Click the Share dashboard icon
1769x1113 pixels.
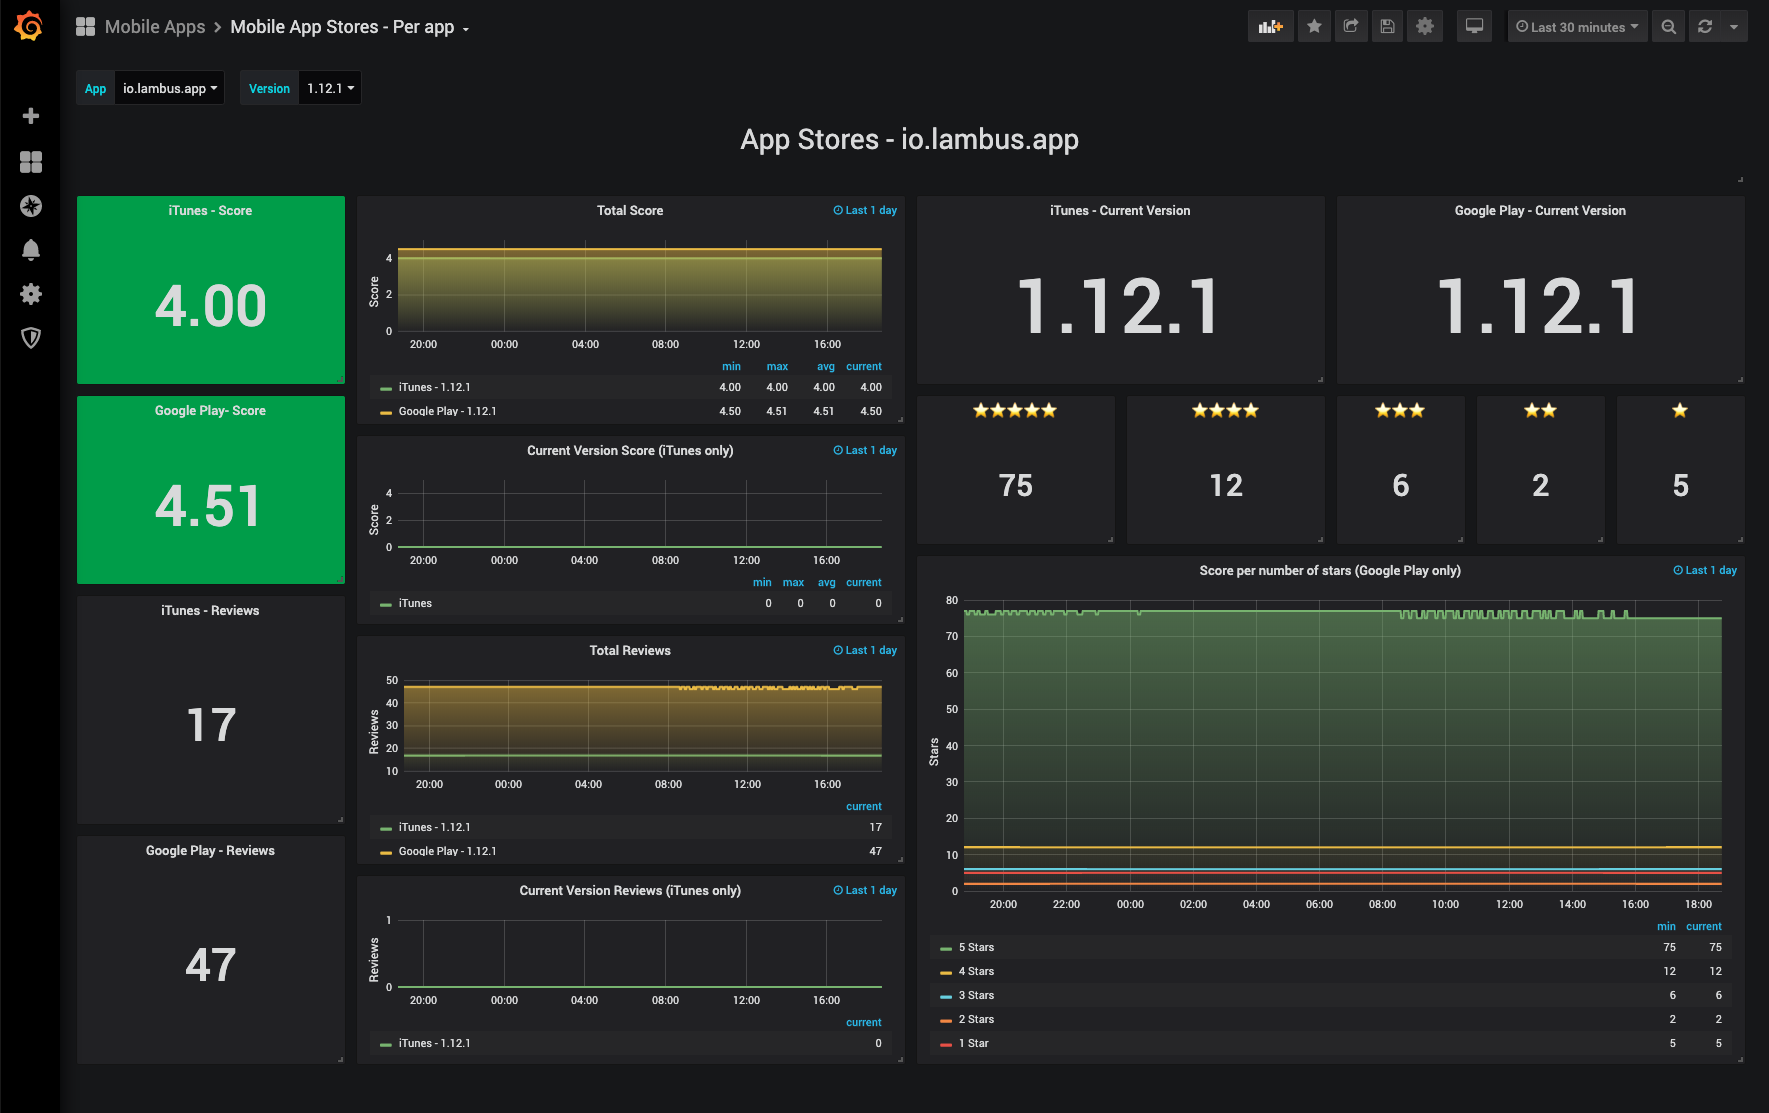point(1351,27)
